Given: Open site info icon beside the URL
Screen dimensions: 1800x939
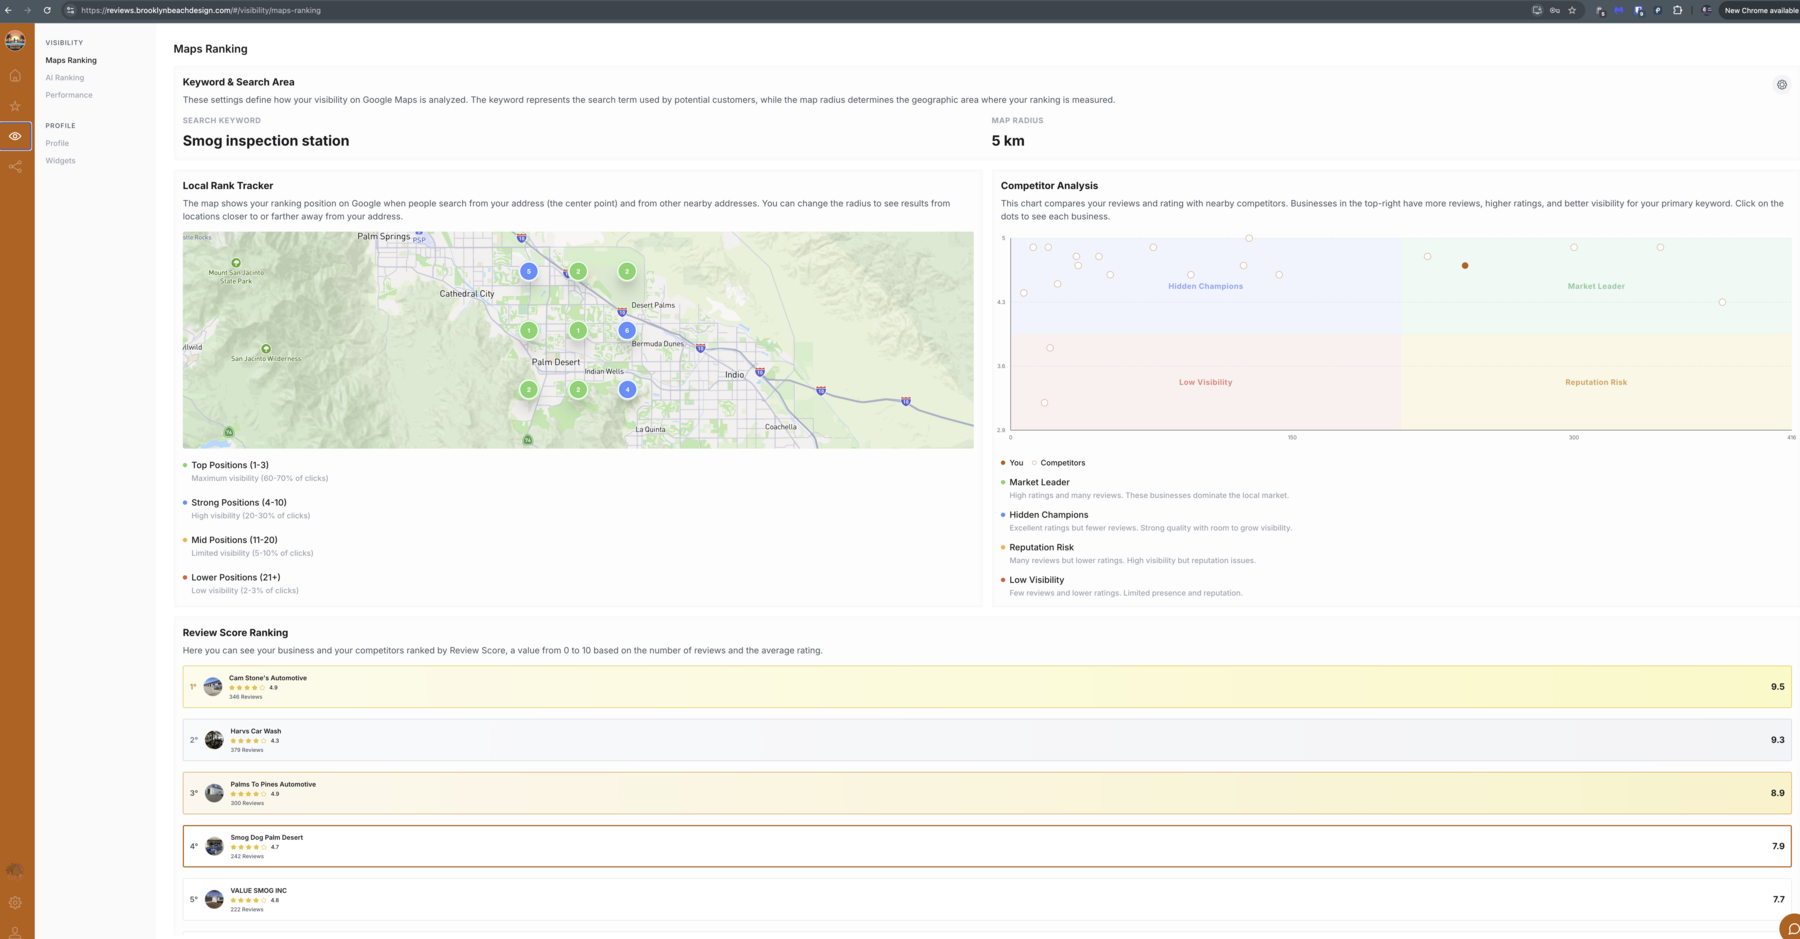Looking at the screenshot, I should (70, 10).
